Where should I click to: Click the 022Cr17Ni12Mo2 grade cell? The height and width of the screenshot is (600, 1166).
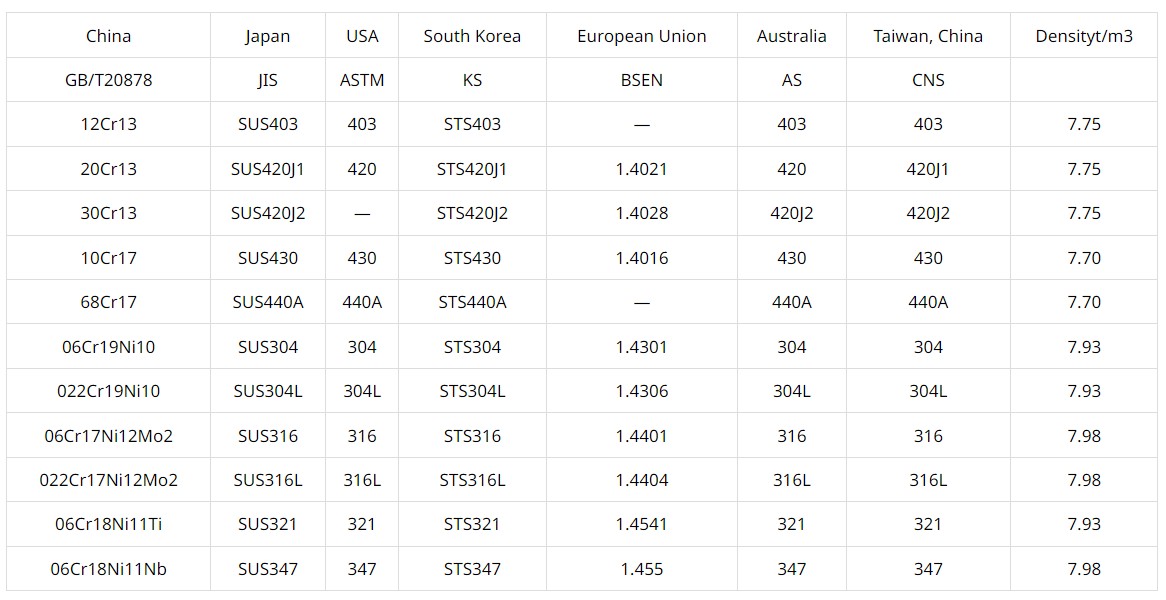(108, 480)
